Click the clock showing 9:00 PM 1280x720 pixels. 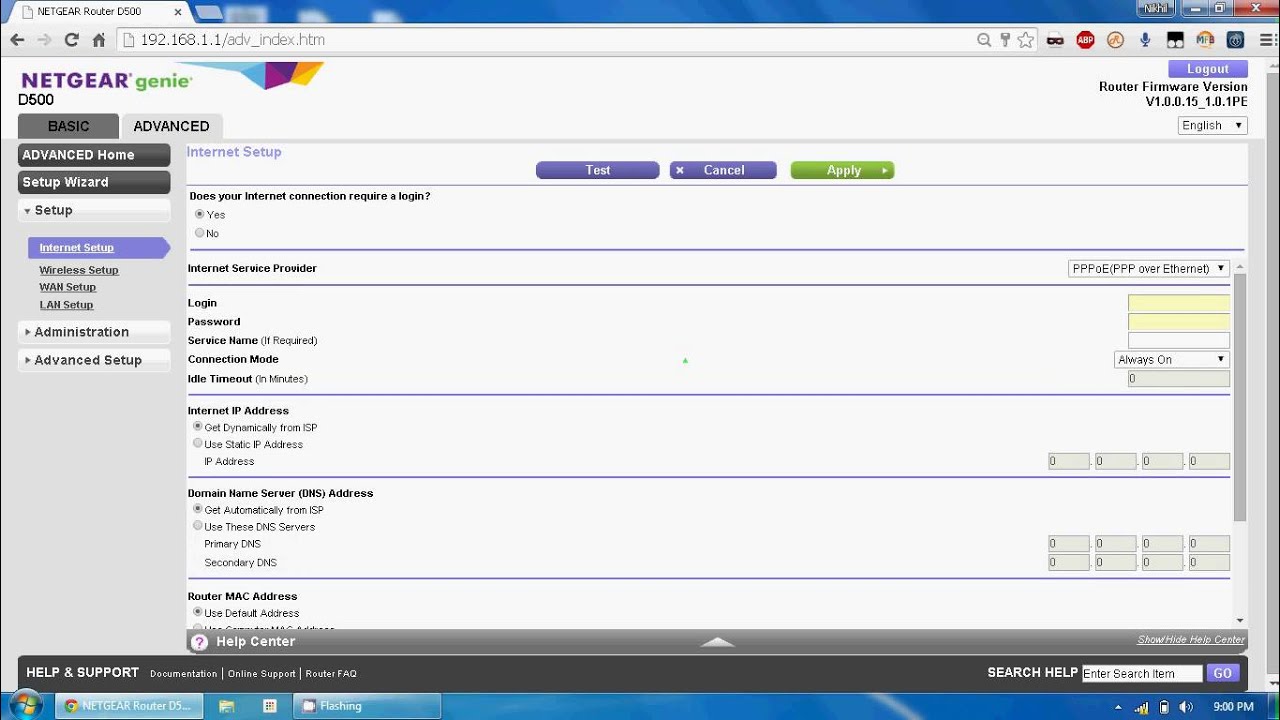click(1232, 707)
